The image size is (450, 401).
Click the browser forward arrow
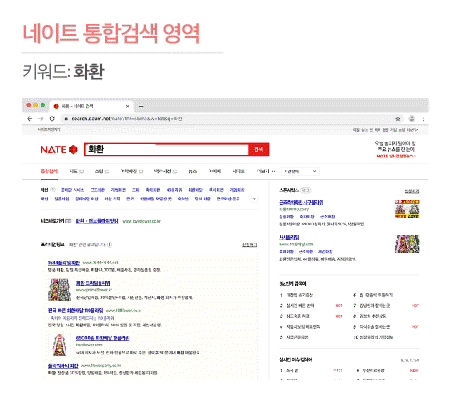coord(41,119)
